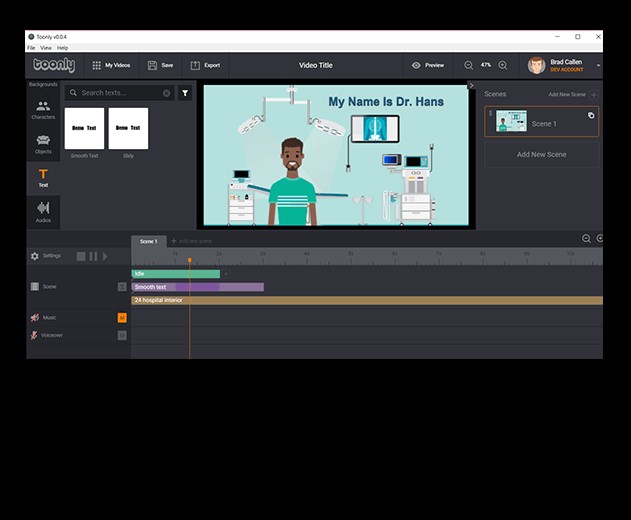Collapse the Scenes panel with the arrow
Screen dimensions: 631x520
tap(471, 86)
